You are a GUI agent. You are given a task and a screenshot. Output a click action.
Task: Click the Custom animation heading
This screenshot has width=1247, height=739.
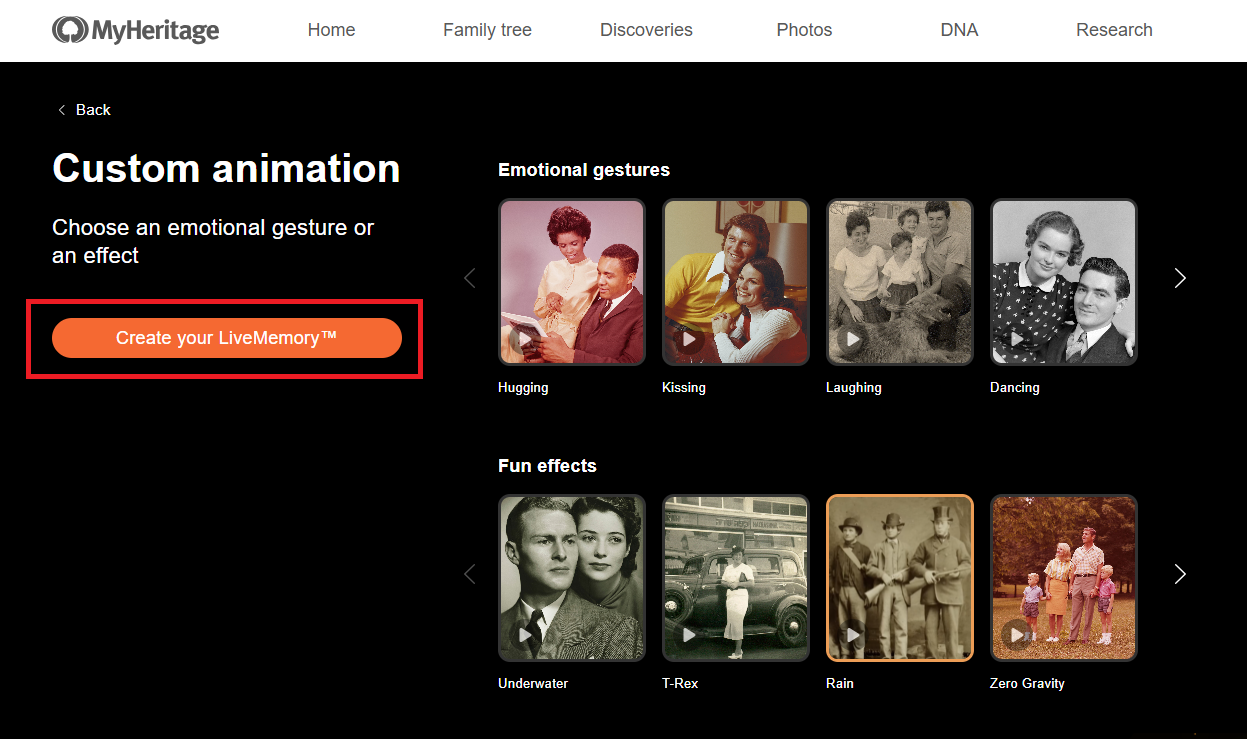(x=226, y=168)
